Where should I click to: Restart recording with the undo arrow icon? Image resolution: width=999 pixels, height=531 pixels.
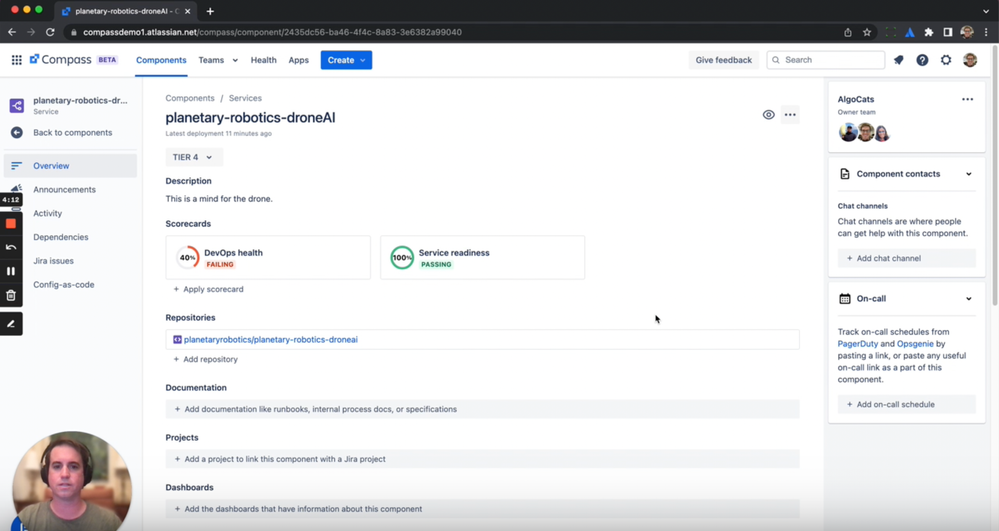[x=11, y=247]
